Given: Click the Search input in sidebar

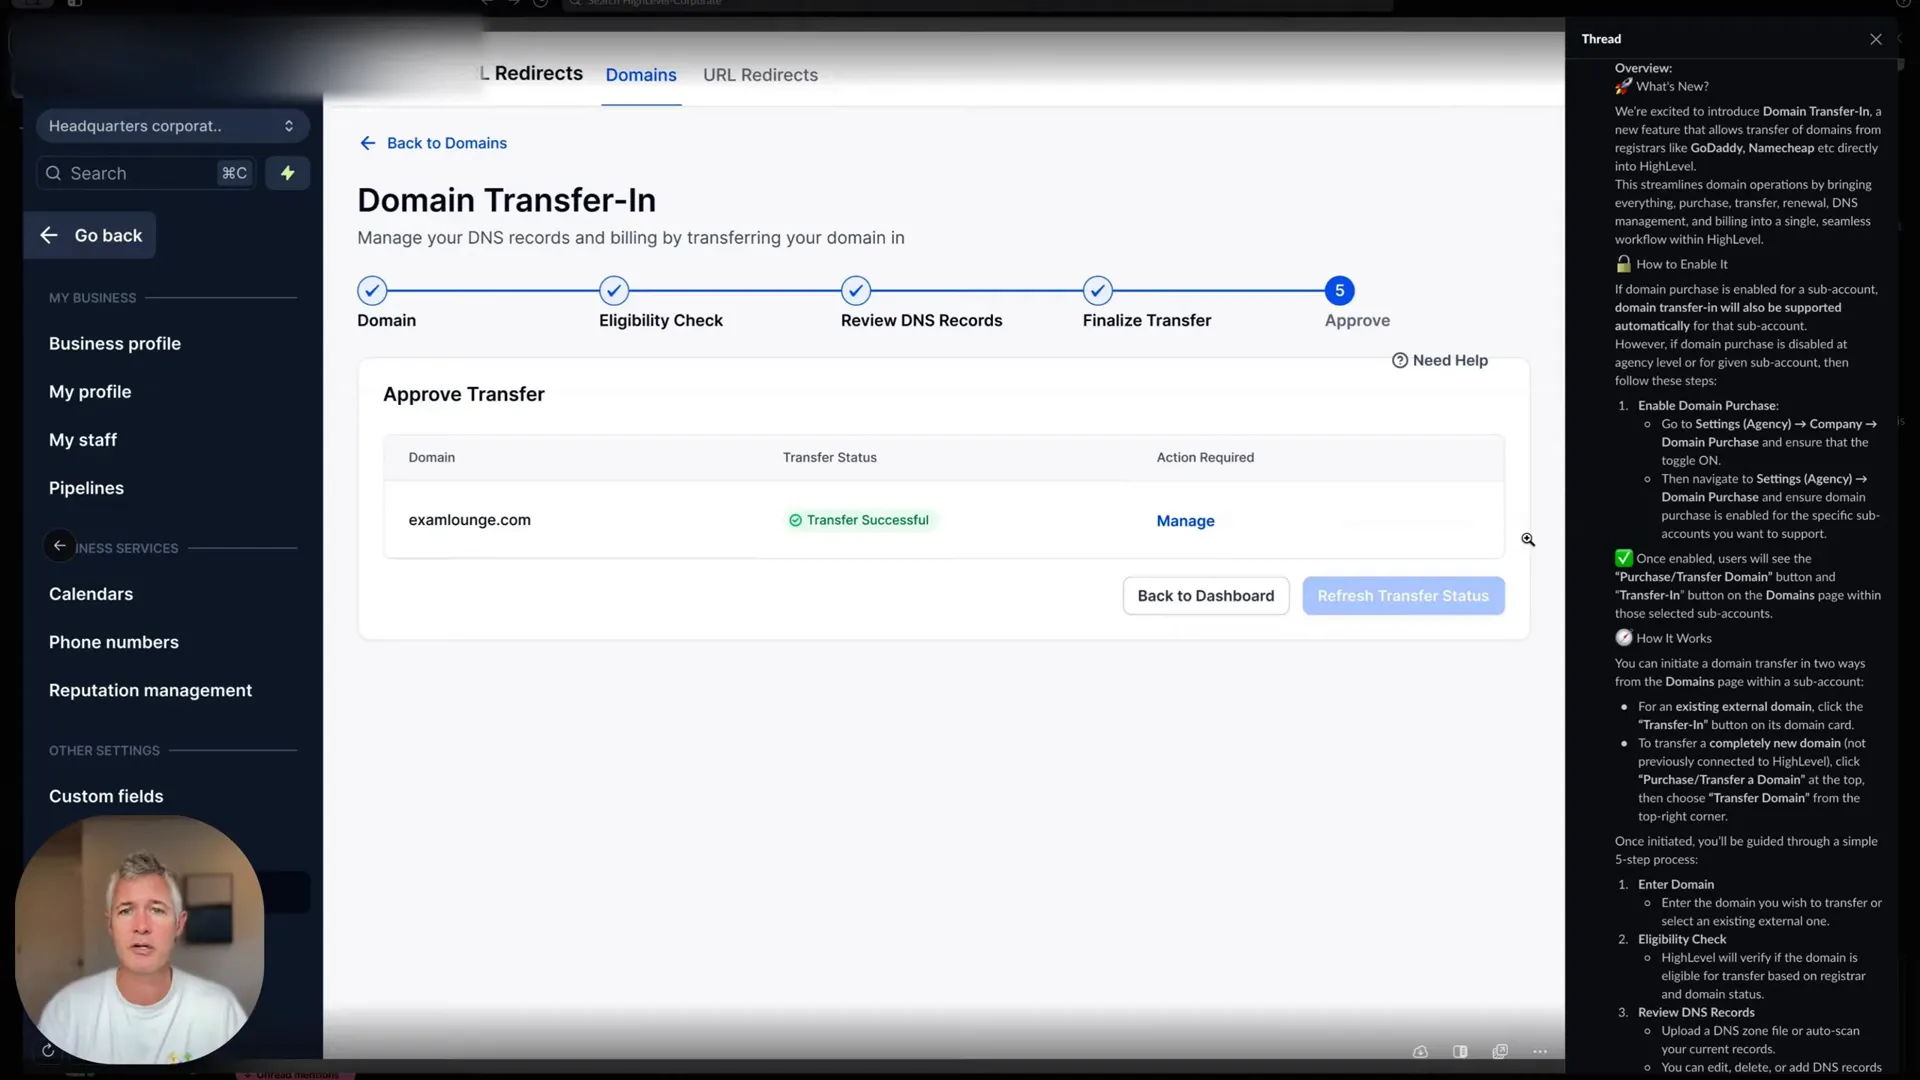Looking at the screenshot, I should [147, 173].
